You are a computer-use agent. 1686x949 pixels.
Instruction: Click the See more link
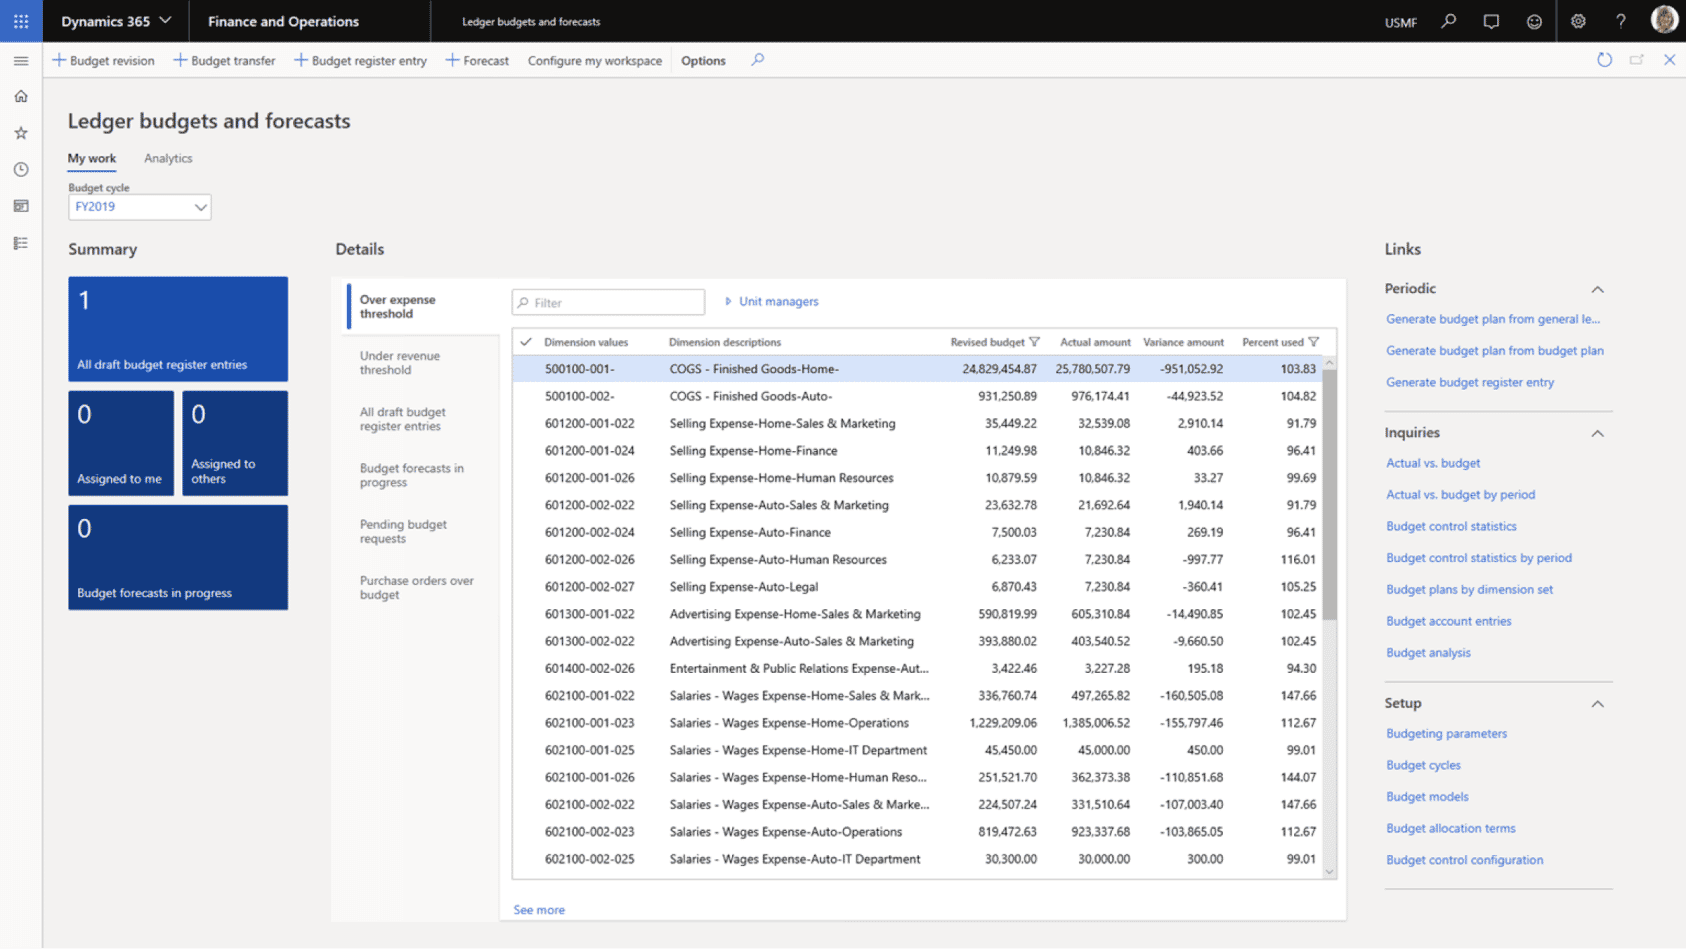539,910
